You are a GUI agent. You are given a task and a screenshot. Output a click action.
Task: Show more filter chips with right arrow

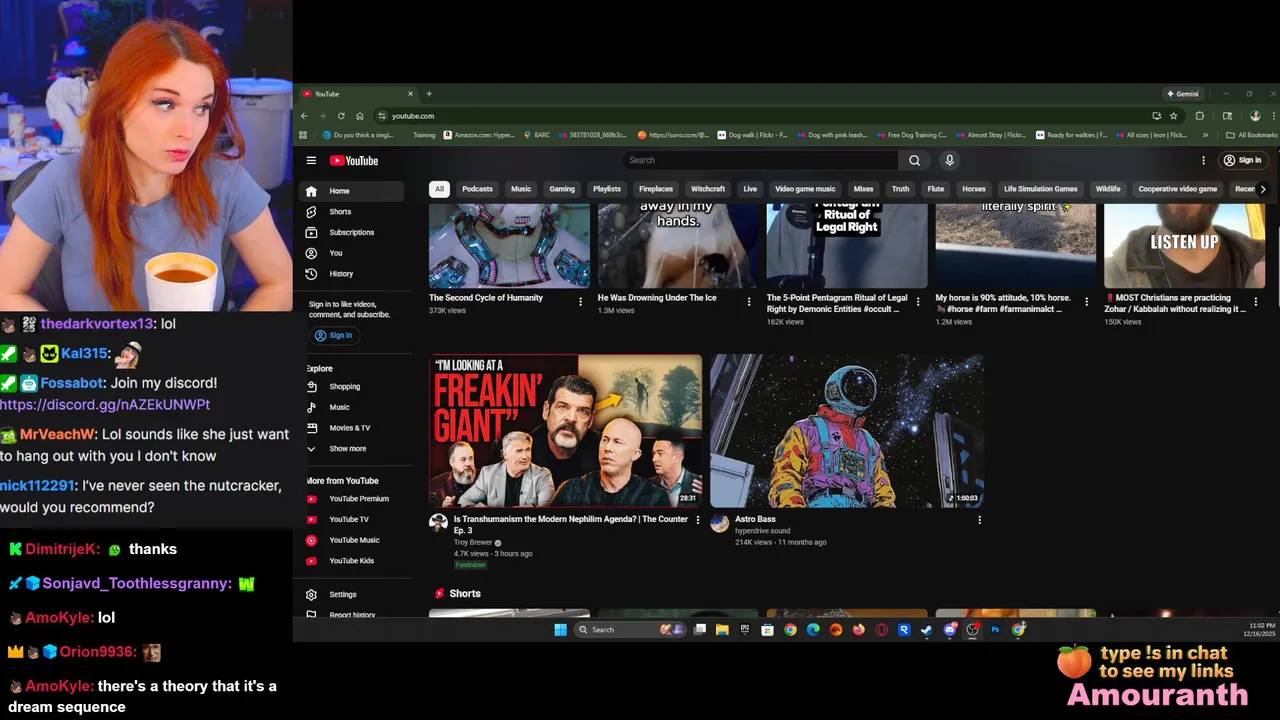tap(1263, 189)
